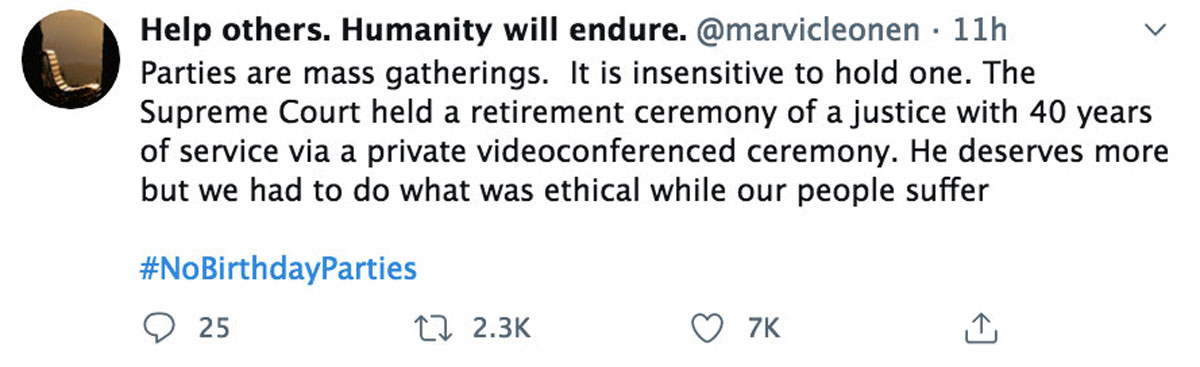The image size is (1200, 367).
Task: Open the tweet via the 11h timestamp
Action: (980, 32)
